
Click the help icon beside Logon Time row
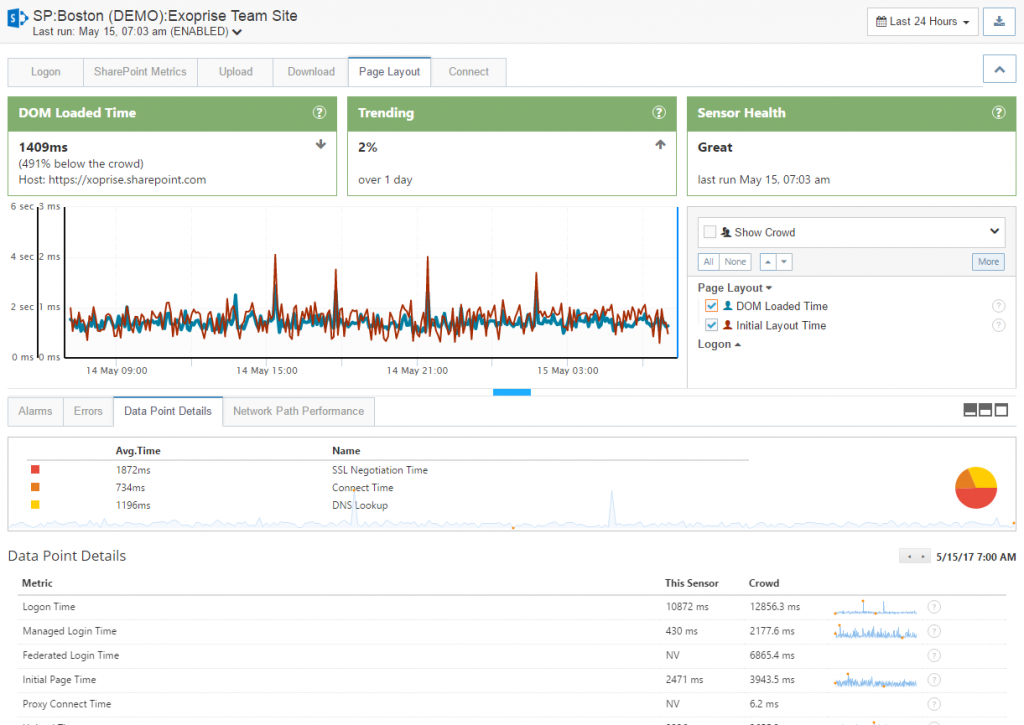(x=933, y=607)
